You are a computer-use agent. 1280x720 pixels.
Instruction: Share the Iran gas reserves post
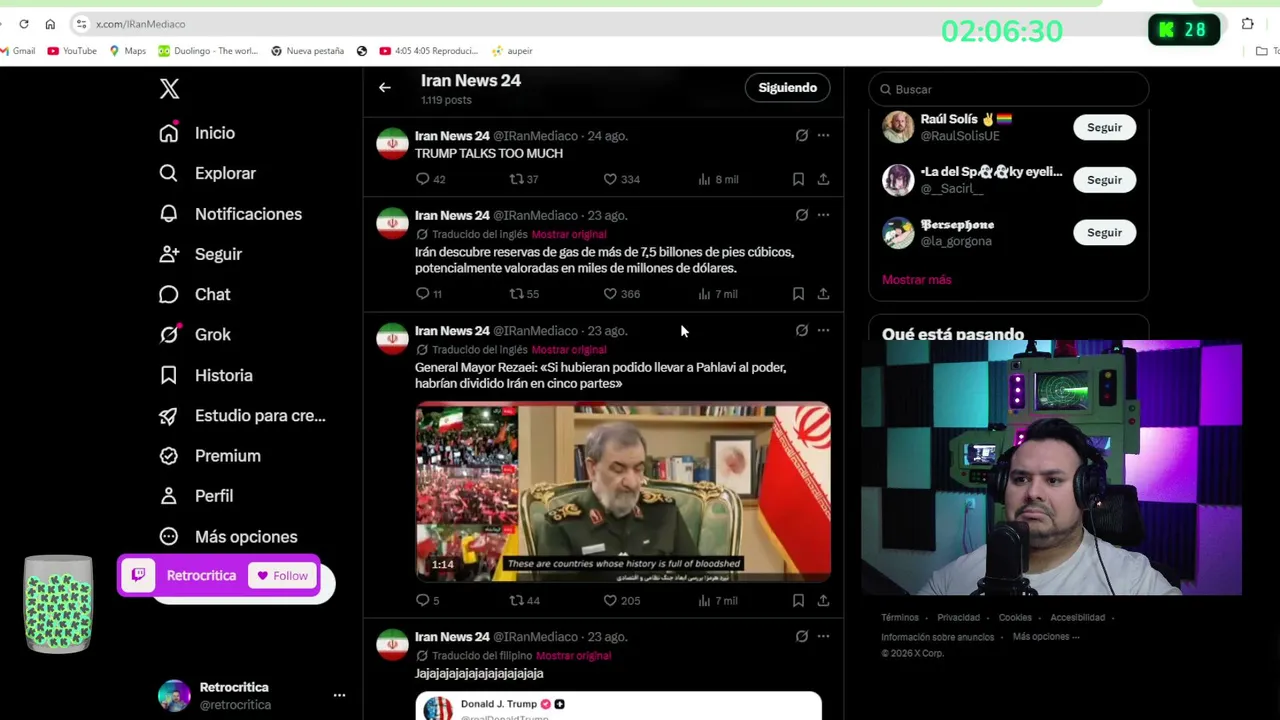tap(823, 294)
